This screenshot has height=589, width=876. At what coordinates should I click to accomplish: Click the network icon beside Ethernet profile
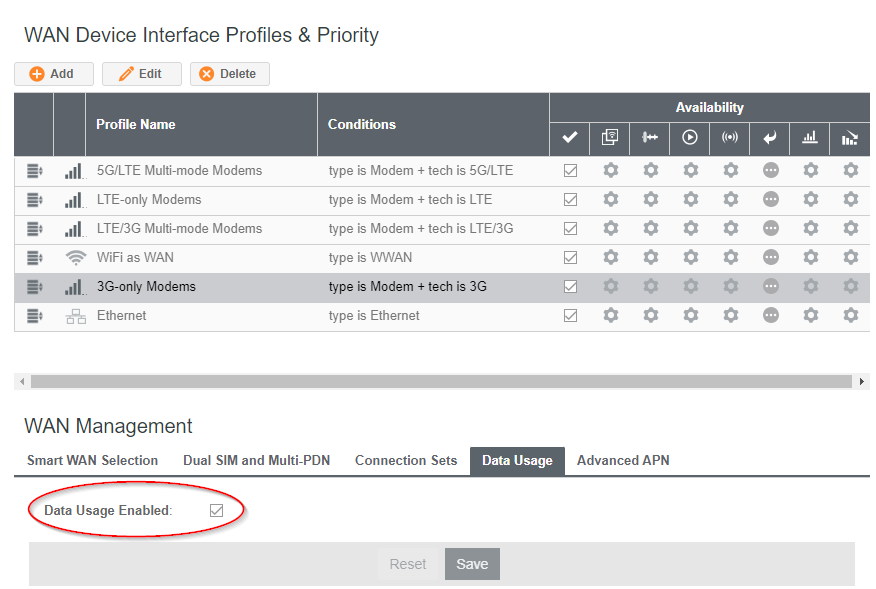75,316
